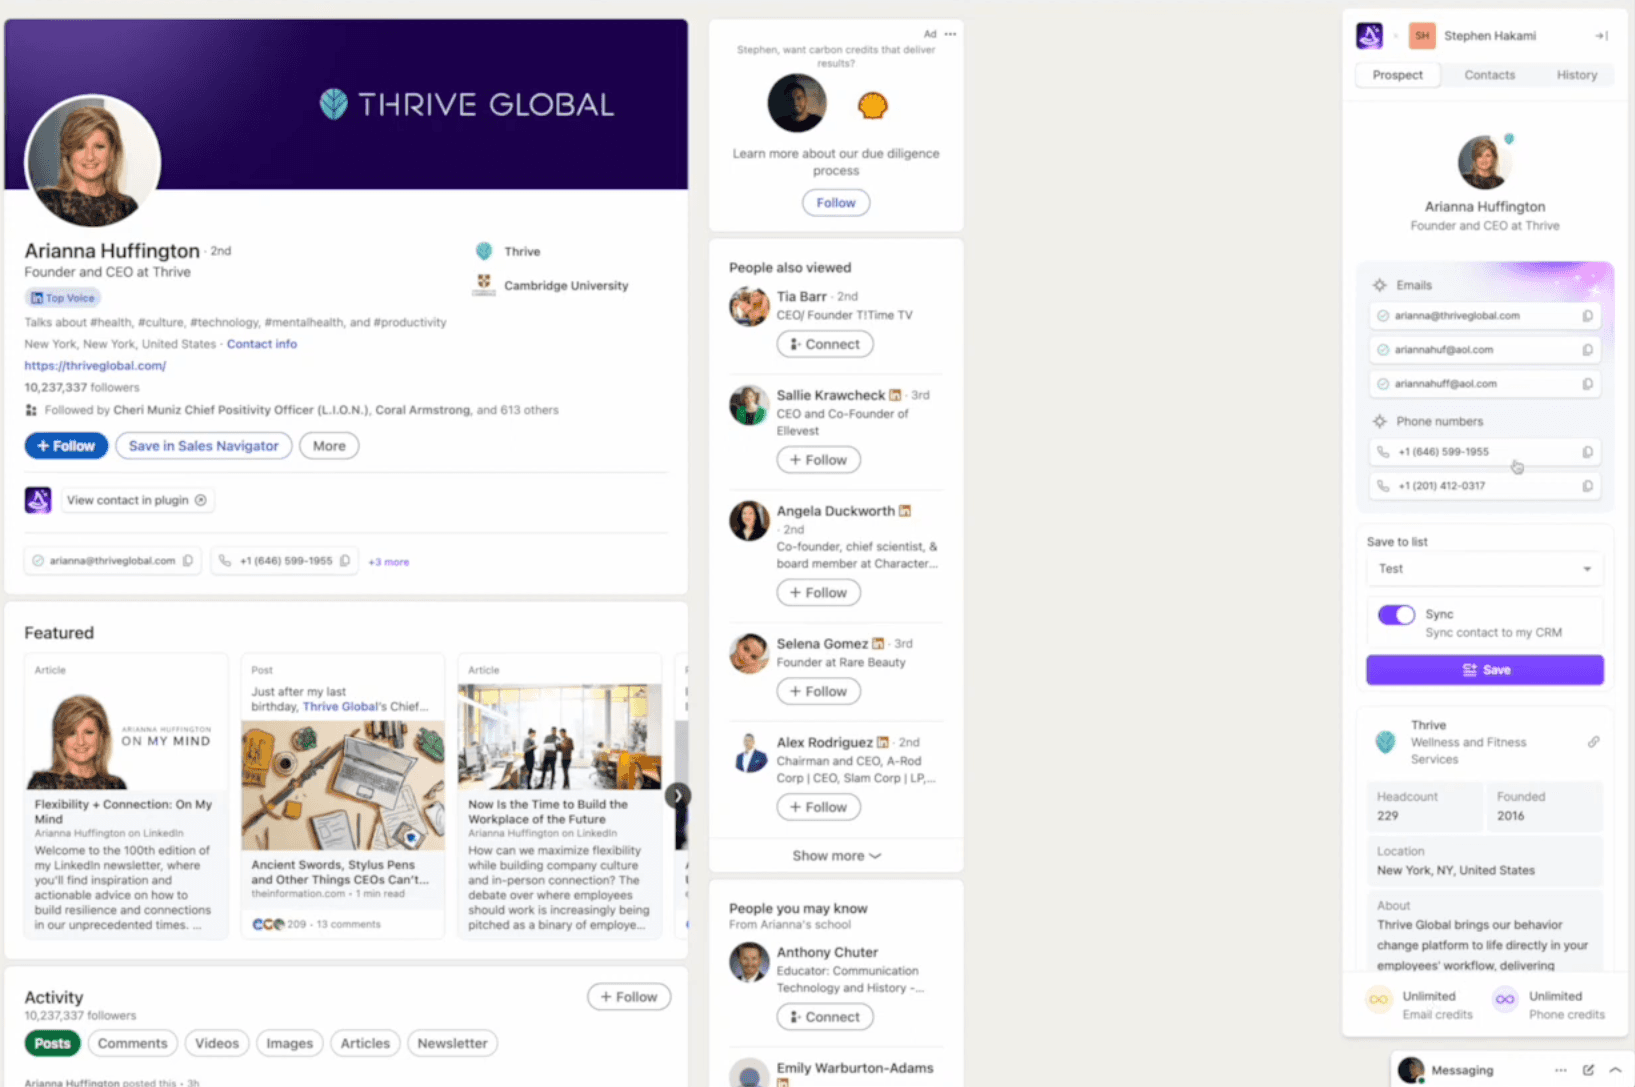Open the thriveglobal.com website link
This screenshot has height=1087, width=1635.
tap(95, 365)
